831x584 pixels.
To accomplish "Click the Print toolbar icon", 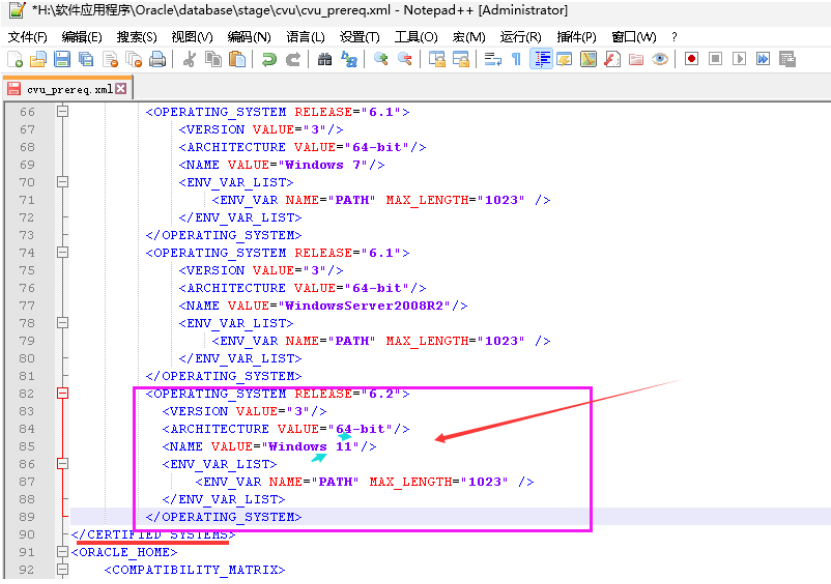I will (x=157, y=60).
